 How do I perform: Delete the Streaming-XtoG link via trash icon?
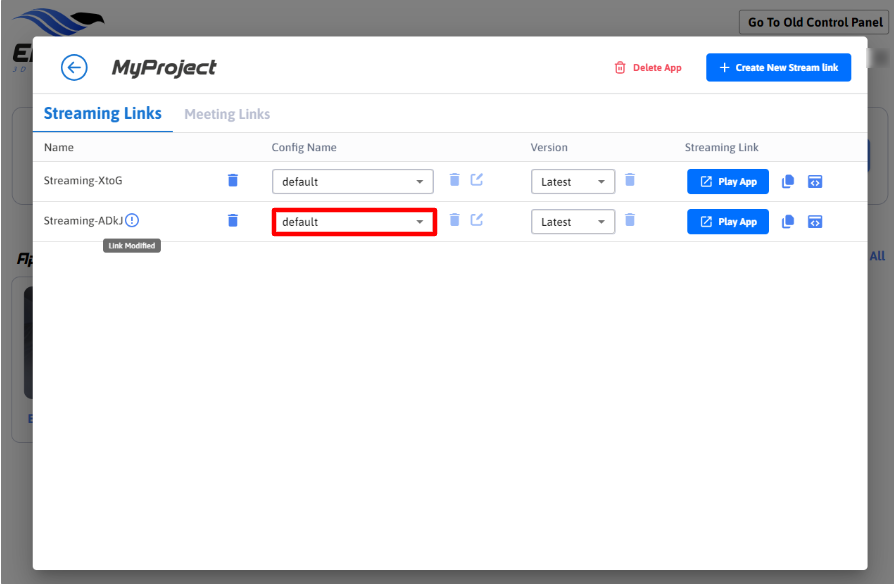click(233, 180)
